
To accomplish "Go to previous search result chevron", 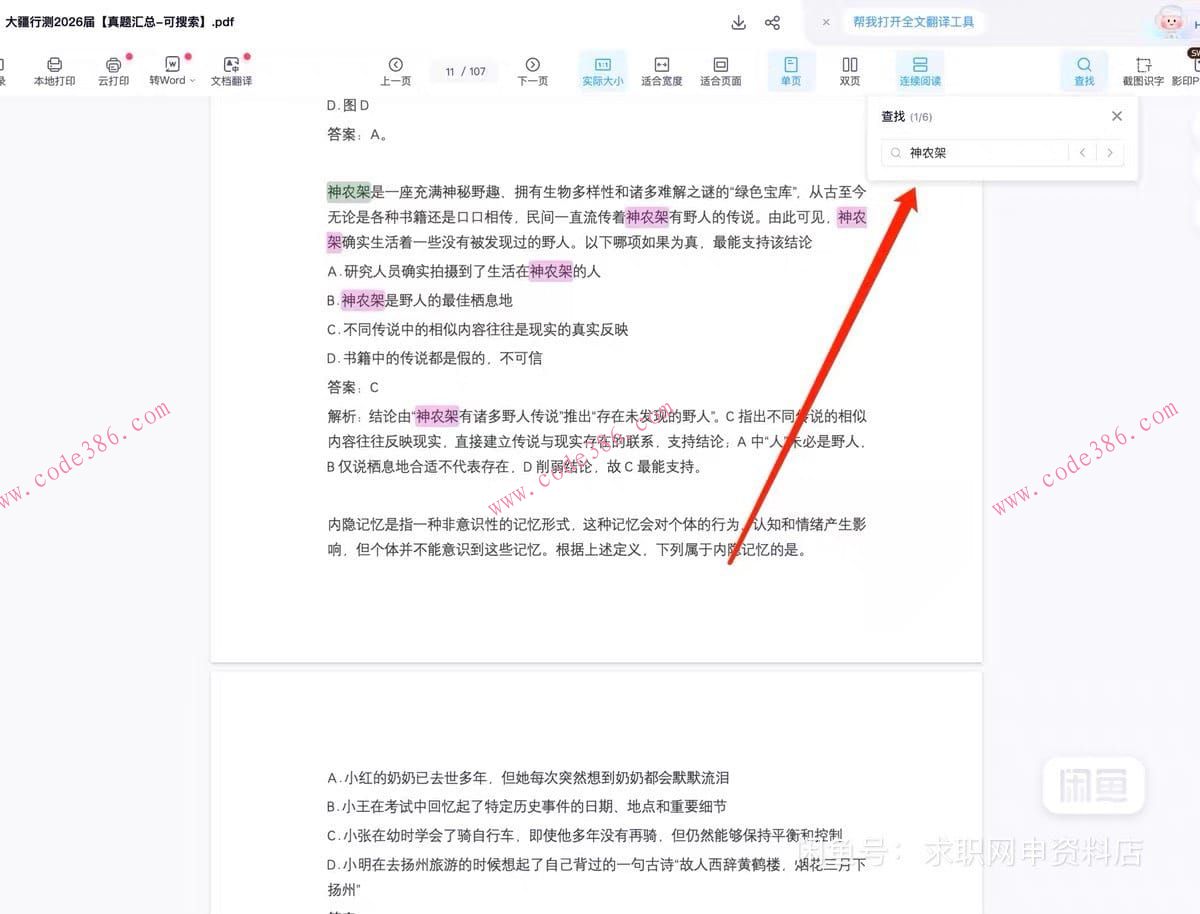I will click(1083, 152).
